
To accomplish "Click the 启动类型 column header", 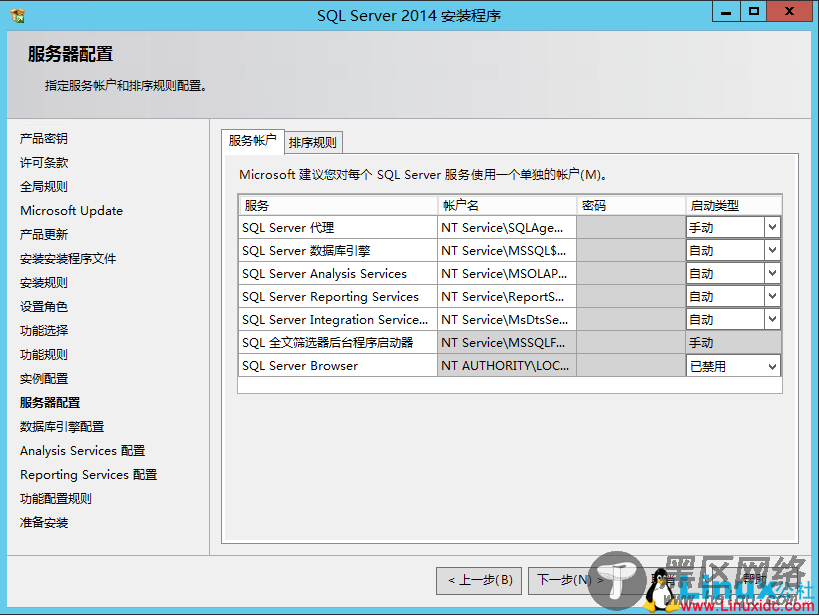I will [733, 205].
